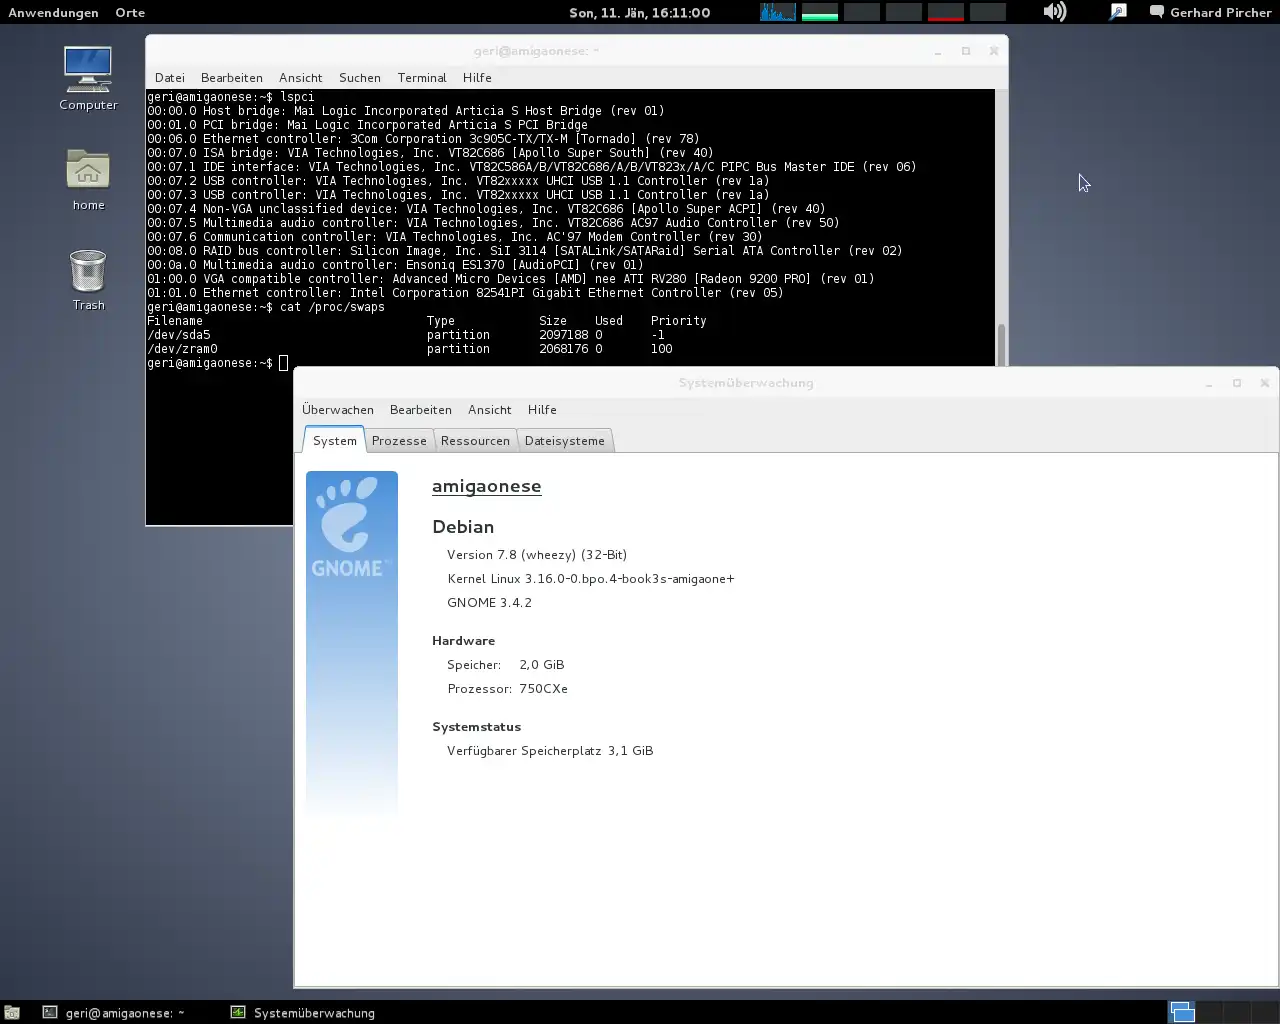Click the Version 7.8 (wheezy) line

[537, 554]
